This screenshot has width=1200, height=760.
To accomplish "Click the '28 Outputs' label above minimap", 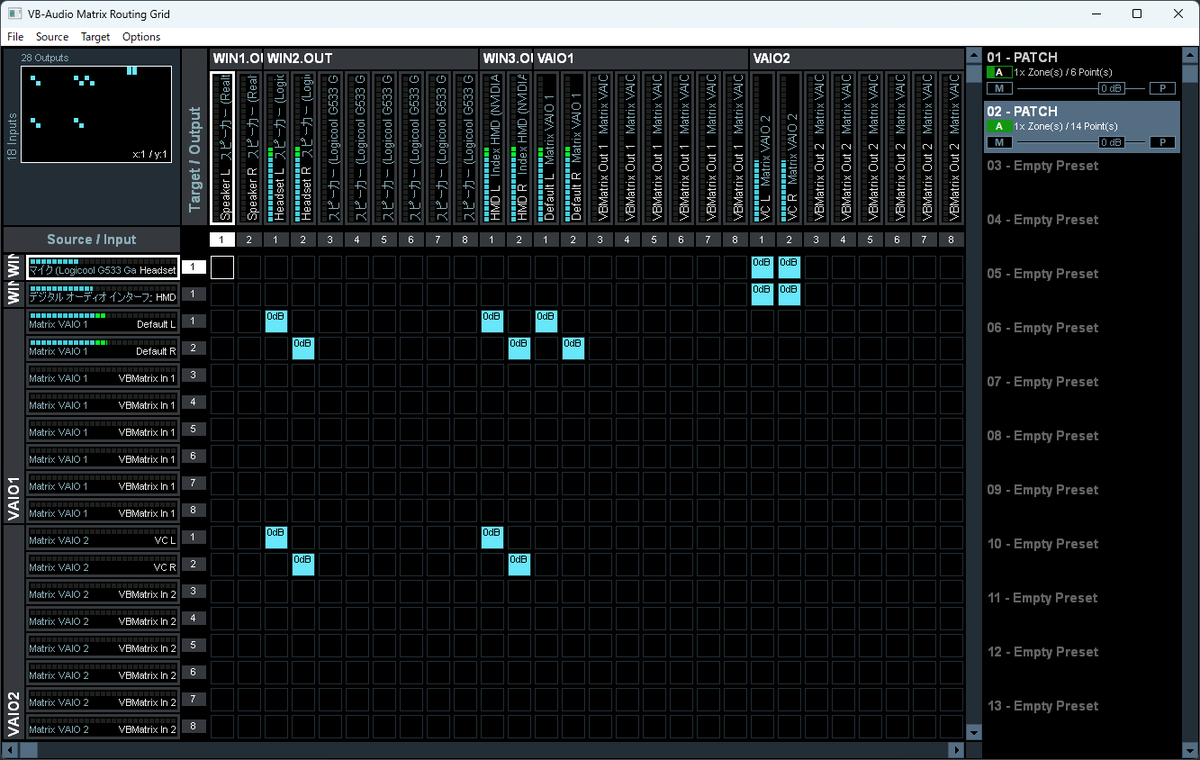I will click(45, 58).
